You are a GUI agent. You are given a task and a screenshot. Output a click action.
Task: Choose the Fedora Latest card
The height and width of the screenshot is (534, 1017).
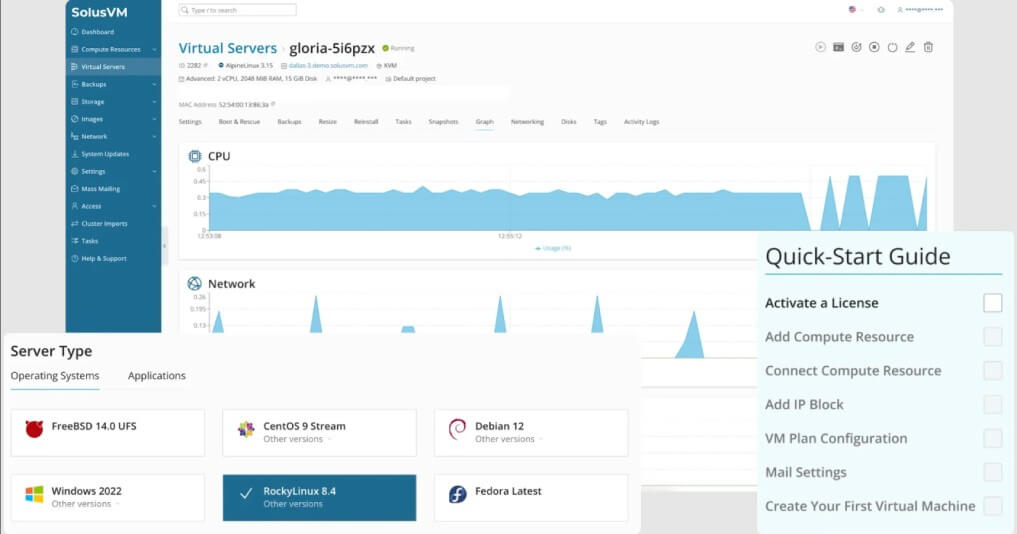(531, 498)
